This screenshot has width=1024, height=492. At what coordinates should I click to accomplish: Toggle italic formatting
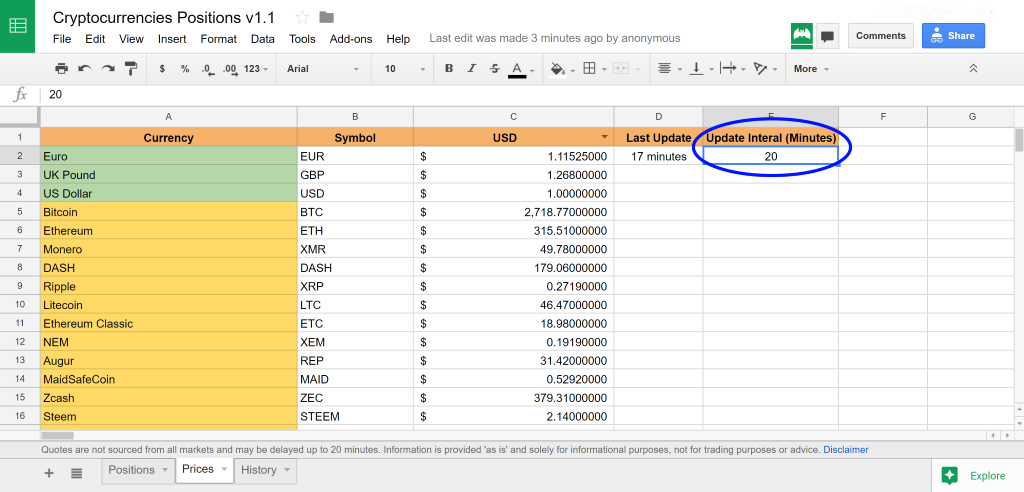[x=472, y=69]
